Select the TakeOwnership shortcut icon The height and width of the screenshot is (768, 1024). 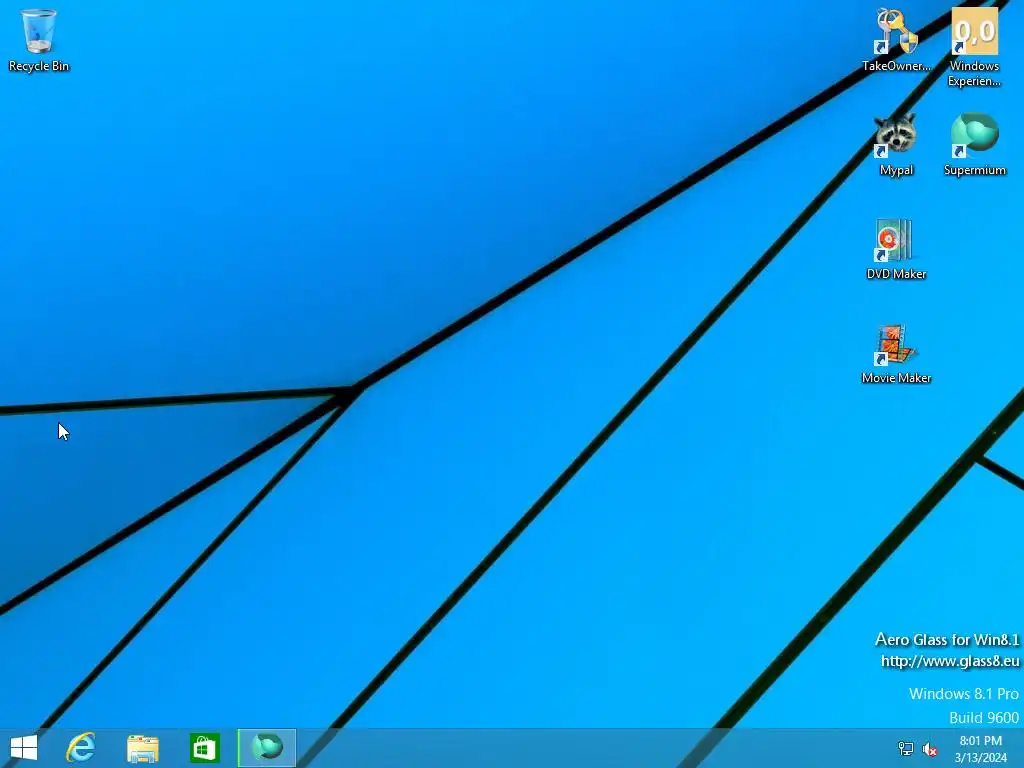896,39
